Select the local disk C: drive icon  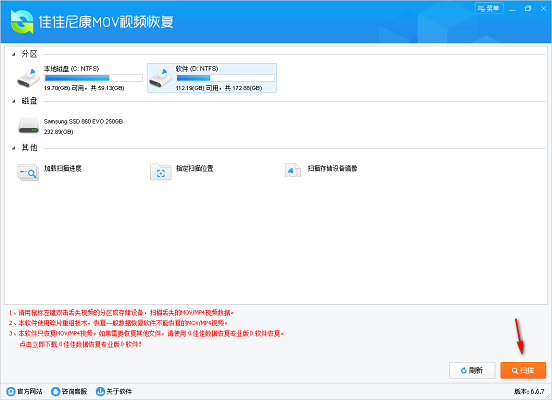29,78
